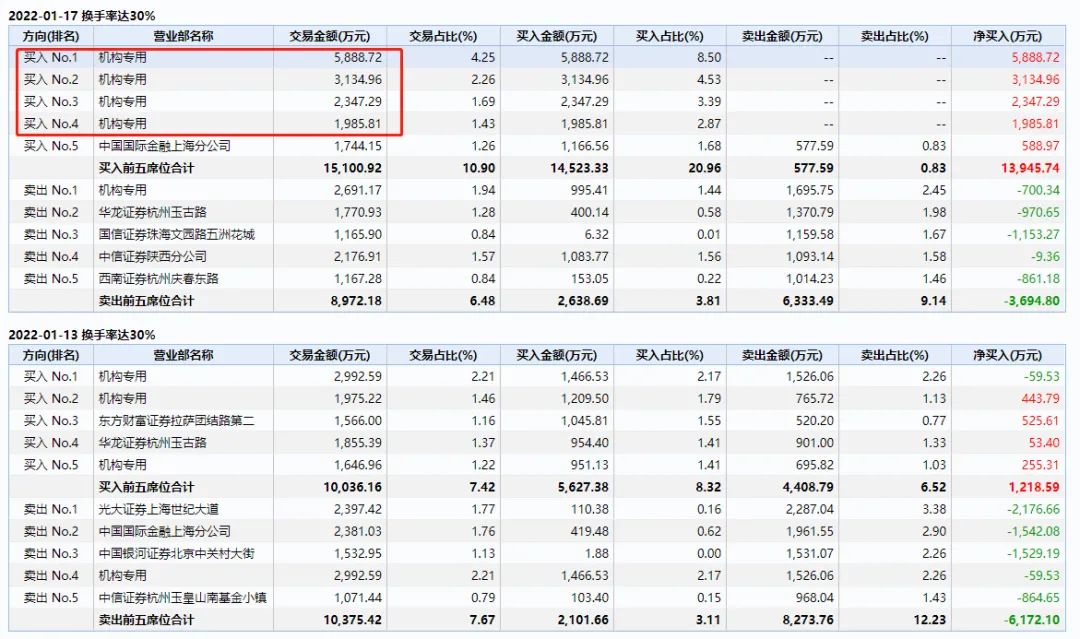Click 营业部名称 column header in 2022-01-13 table
Image resolution: width=1080 pixels, height=639 pixels.
182,355
